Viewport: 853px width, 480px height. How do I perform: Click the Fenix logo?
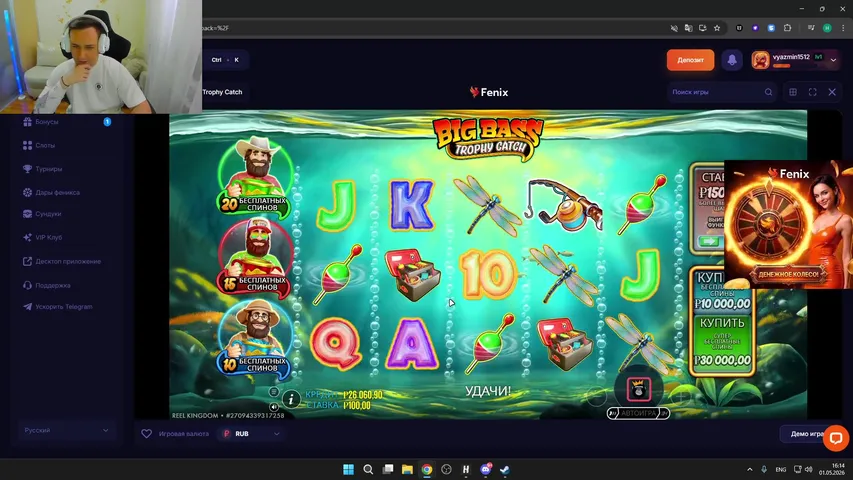tap(489, 92)
